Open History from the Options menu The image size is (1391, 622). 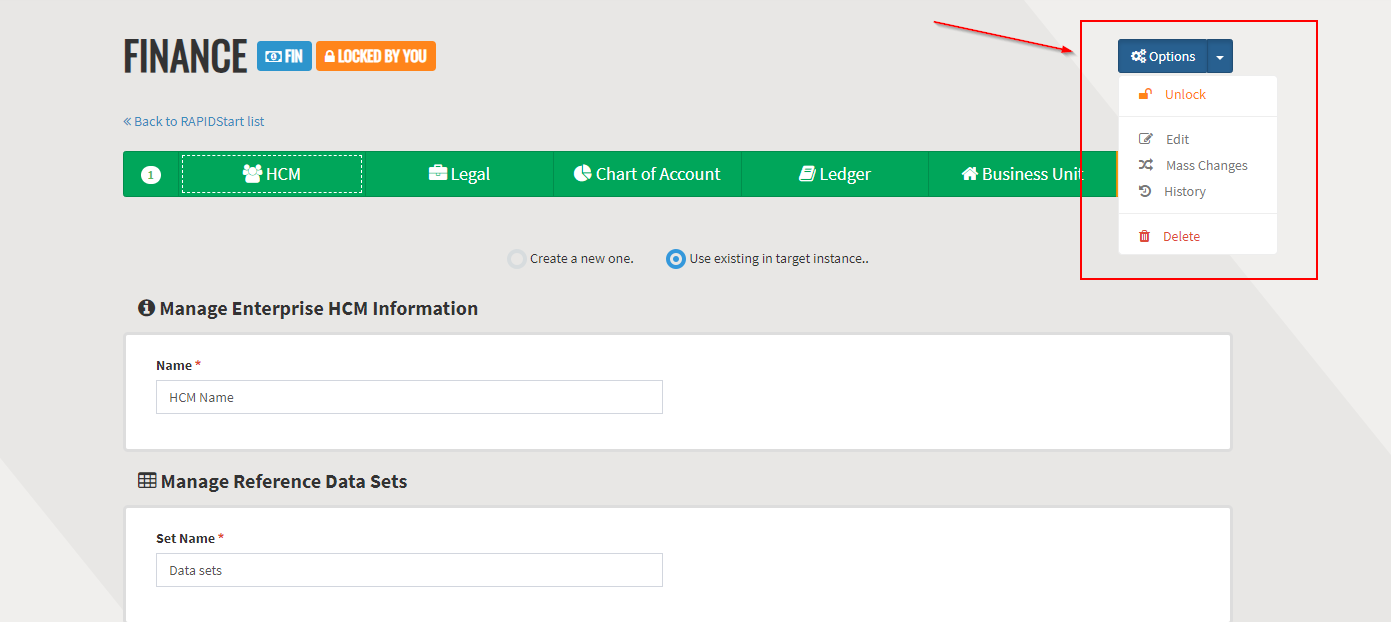tap(1184, 192)
